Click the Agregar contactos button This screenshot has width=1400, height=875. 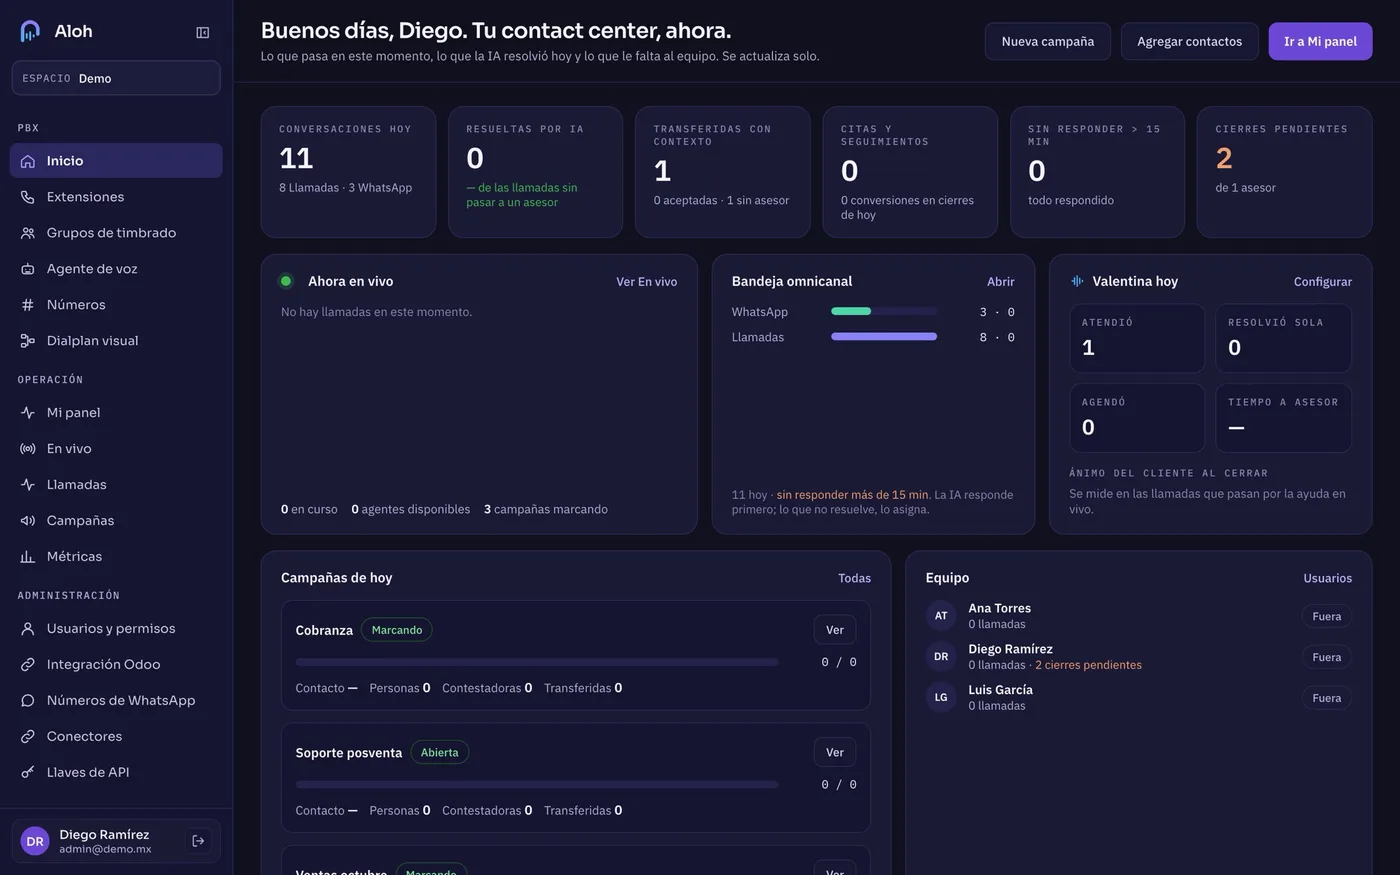pos(1190,41)
